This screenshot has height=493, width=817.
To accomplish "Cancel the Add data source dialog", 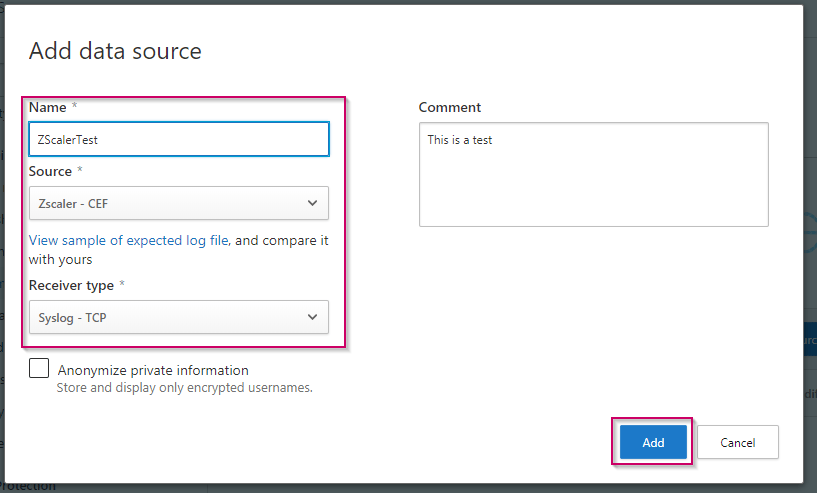I will tap(737, 442).
